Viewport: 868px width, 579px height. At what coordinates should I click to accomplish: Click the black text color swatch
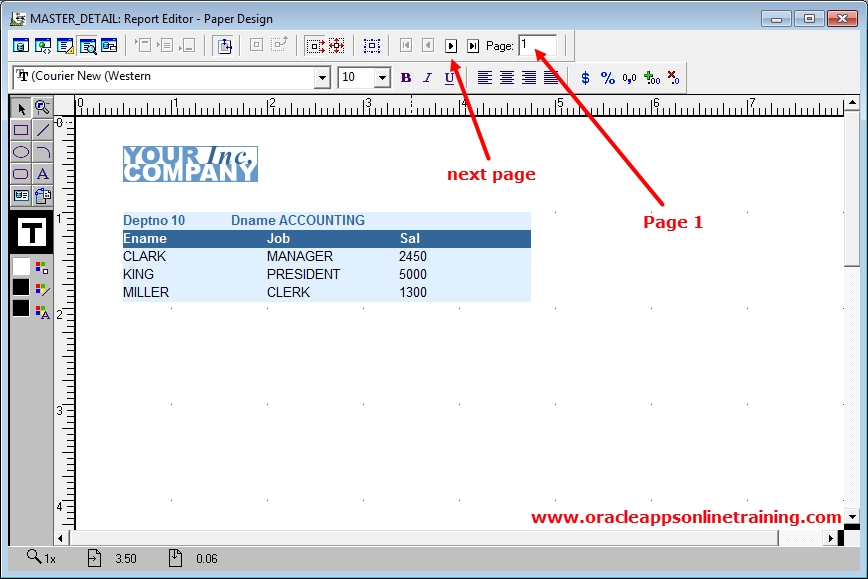click(x=21, y=308)
